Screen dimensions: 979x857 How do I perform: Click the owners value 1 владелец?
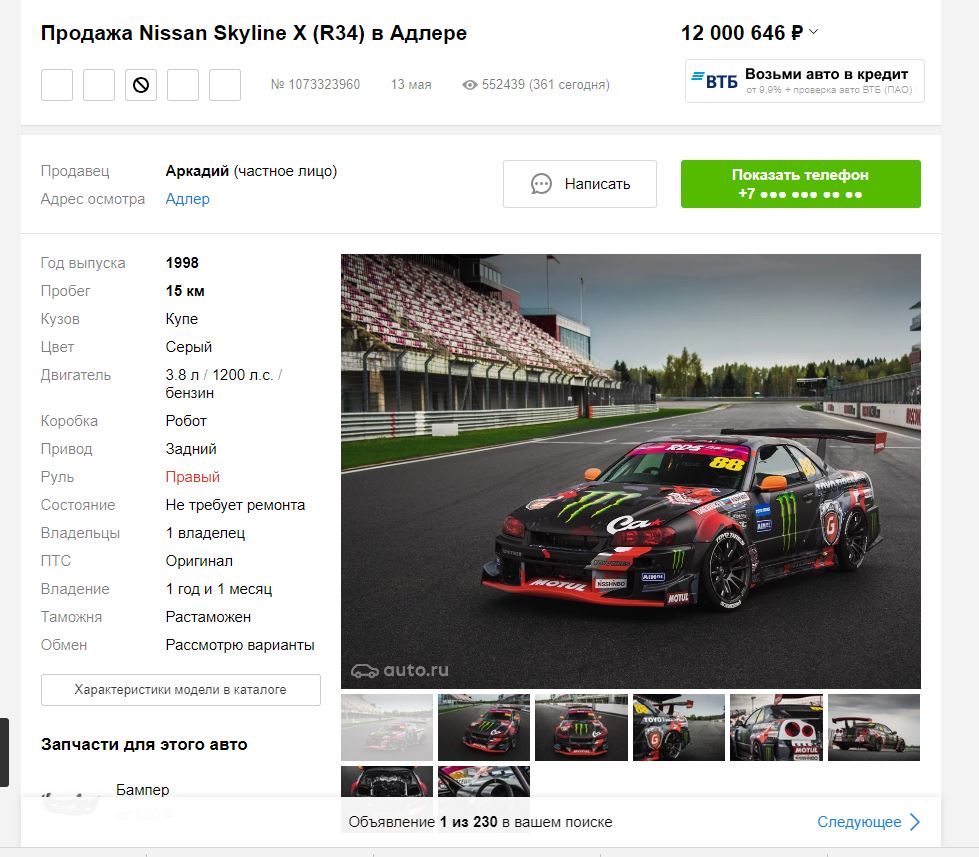(x=205, y=533)
